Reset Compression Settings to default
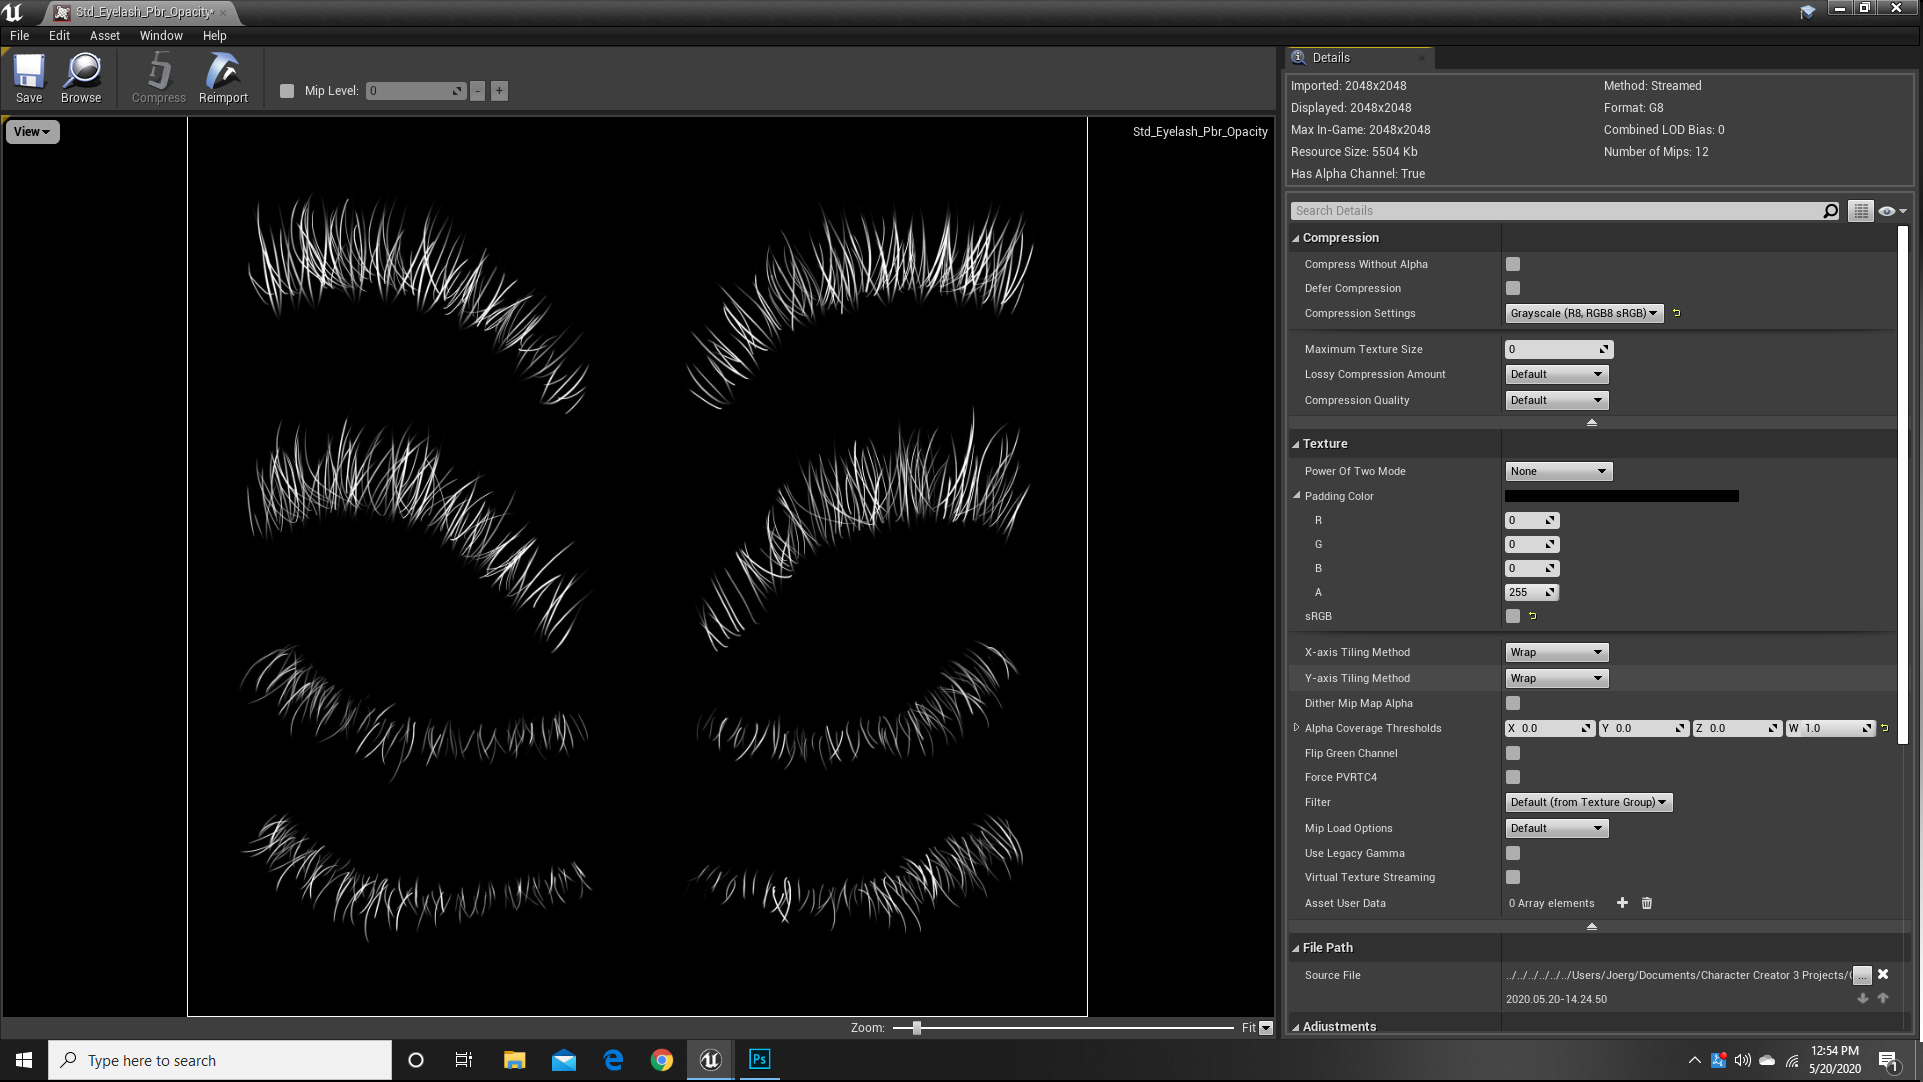 [1677, 313]
